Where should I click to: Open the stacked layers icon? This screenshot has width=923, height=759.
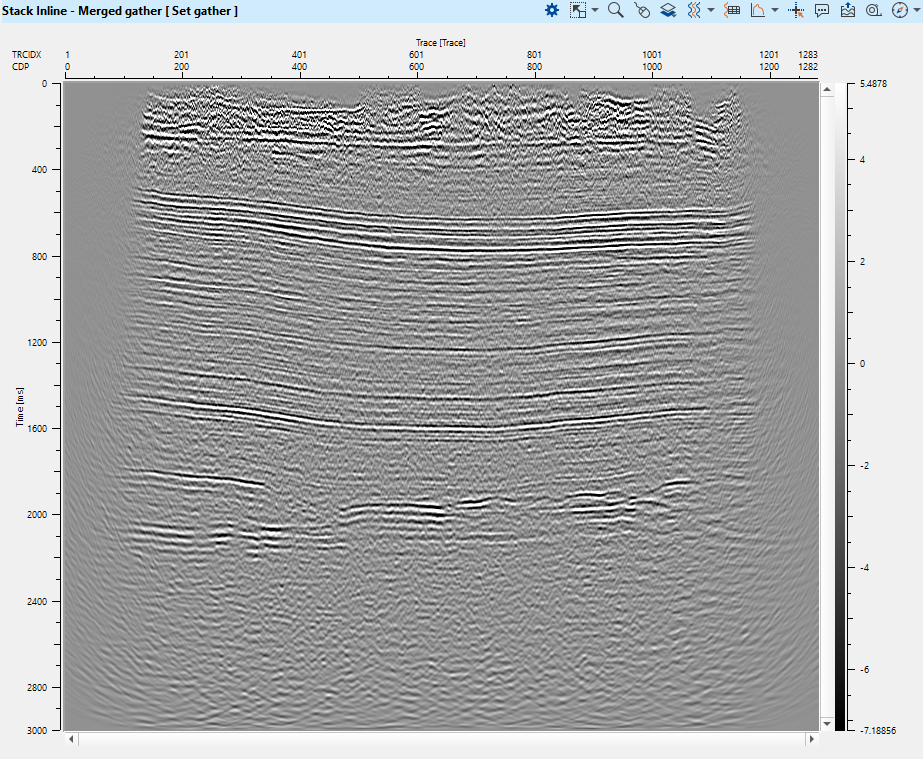[668, 10]
